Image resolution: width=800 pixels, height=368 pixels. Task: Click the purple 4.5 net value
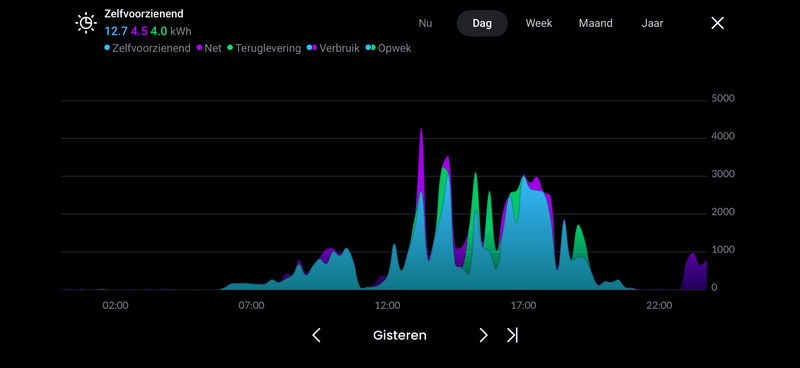click(x=139, y=31)
